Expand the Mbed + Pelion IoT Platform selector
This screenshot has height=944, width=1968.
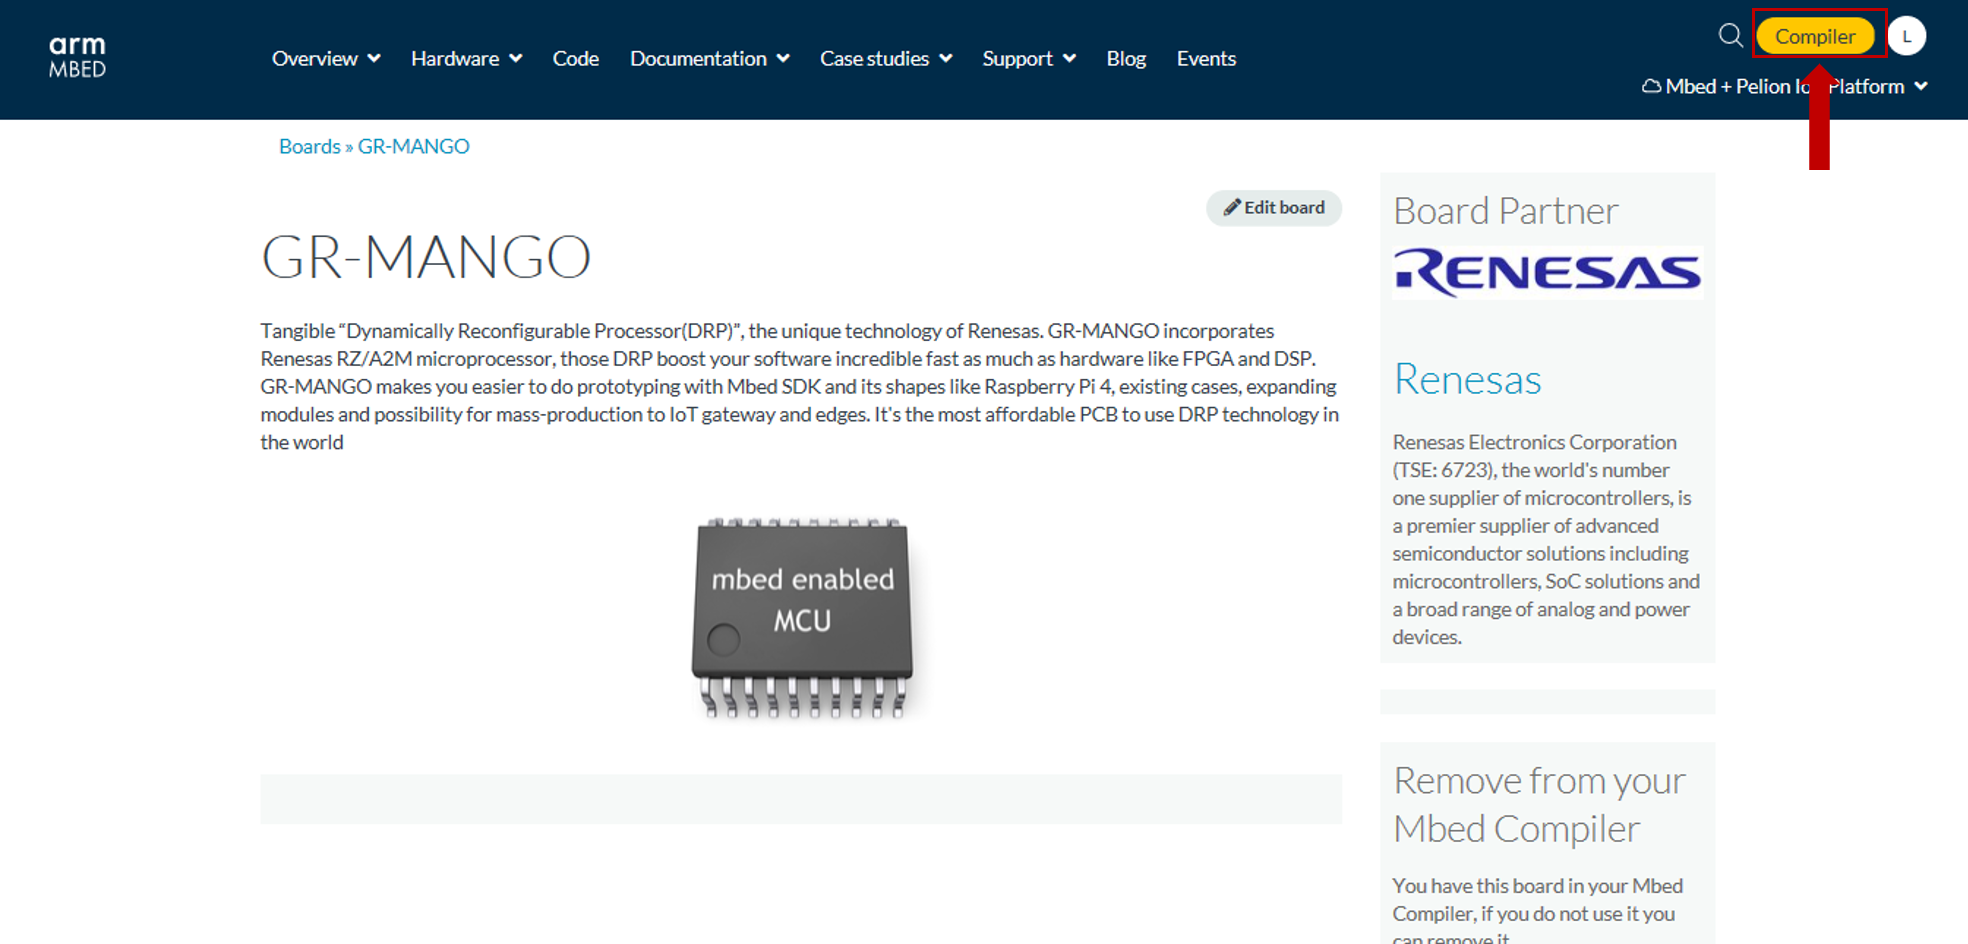click(x=1784, y=87)
